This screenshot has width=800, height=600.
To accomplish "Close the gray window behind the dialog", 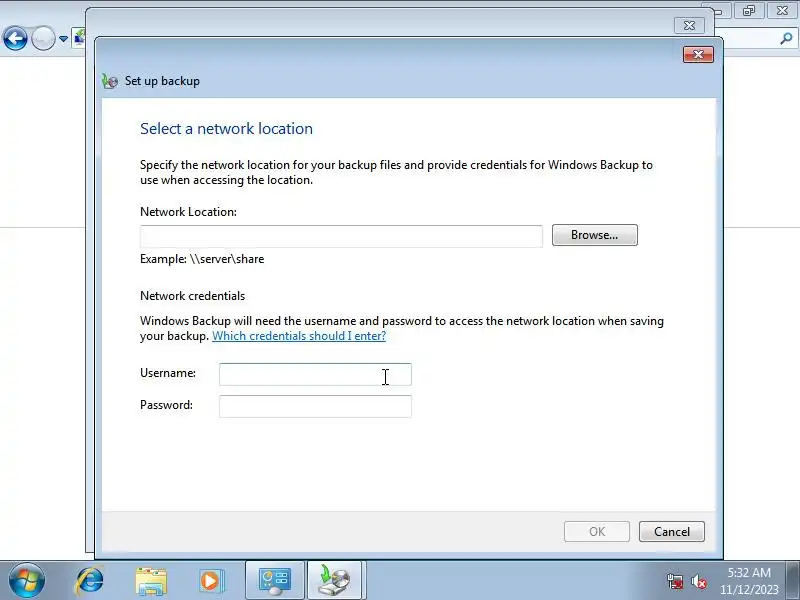I will pos(689,26).
